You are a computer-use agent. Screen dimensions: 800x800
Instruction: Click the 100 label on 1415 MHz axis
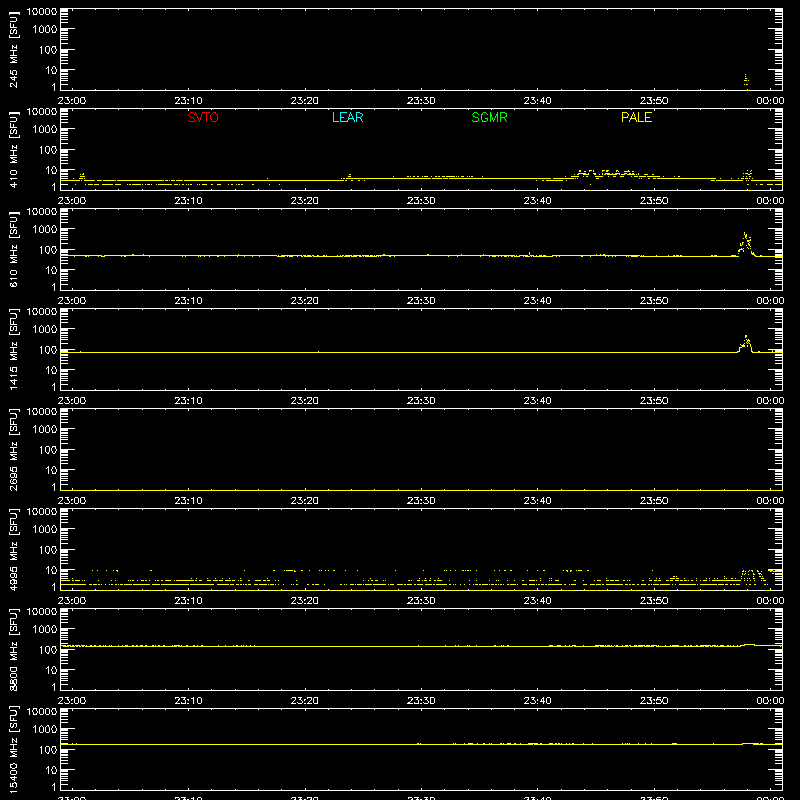pyautogui.click(x=48, y=350)
